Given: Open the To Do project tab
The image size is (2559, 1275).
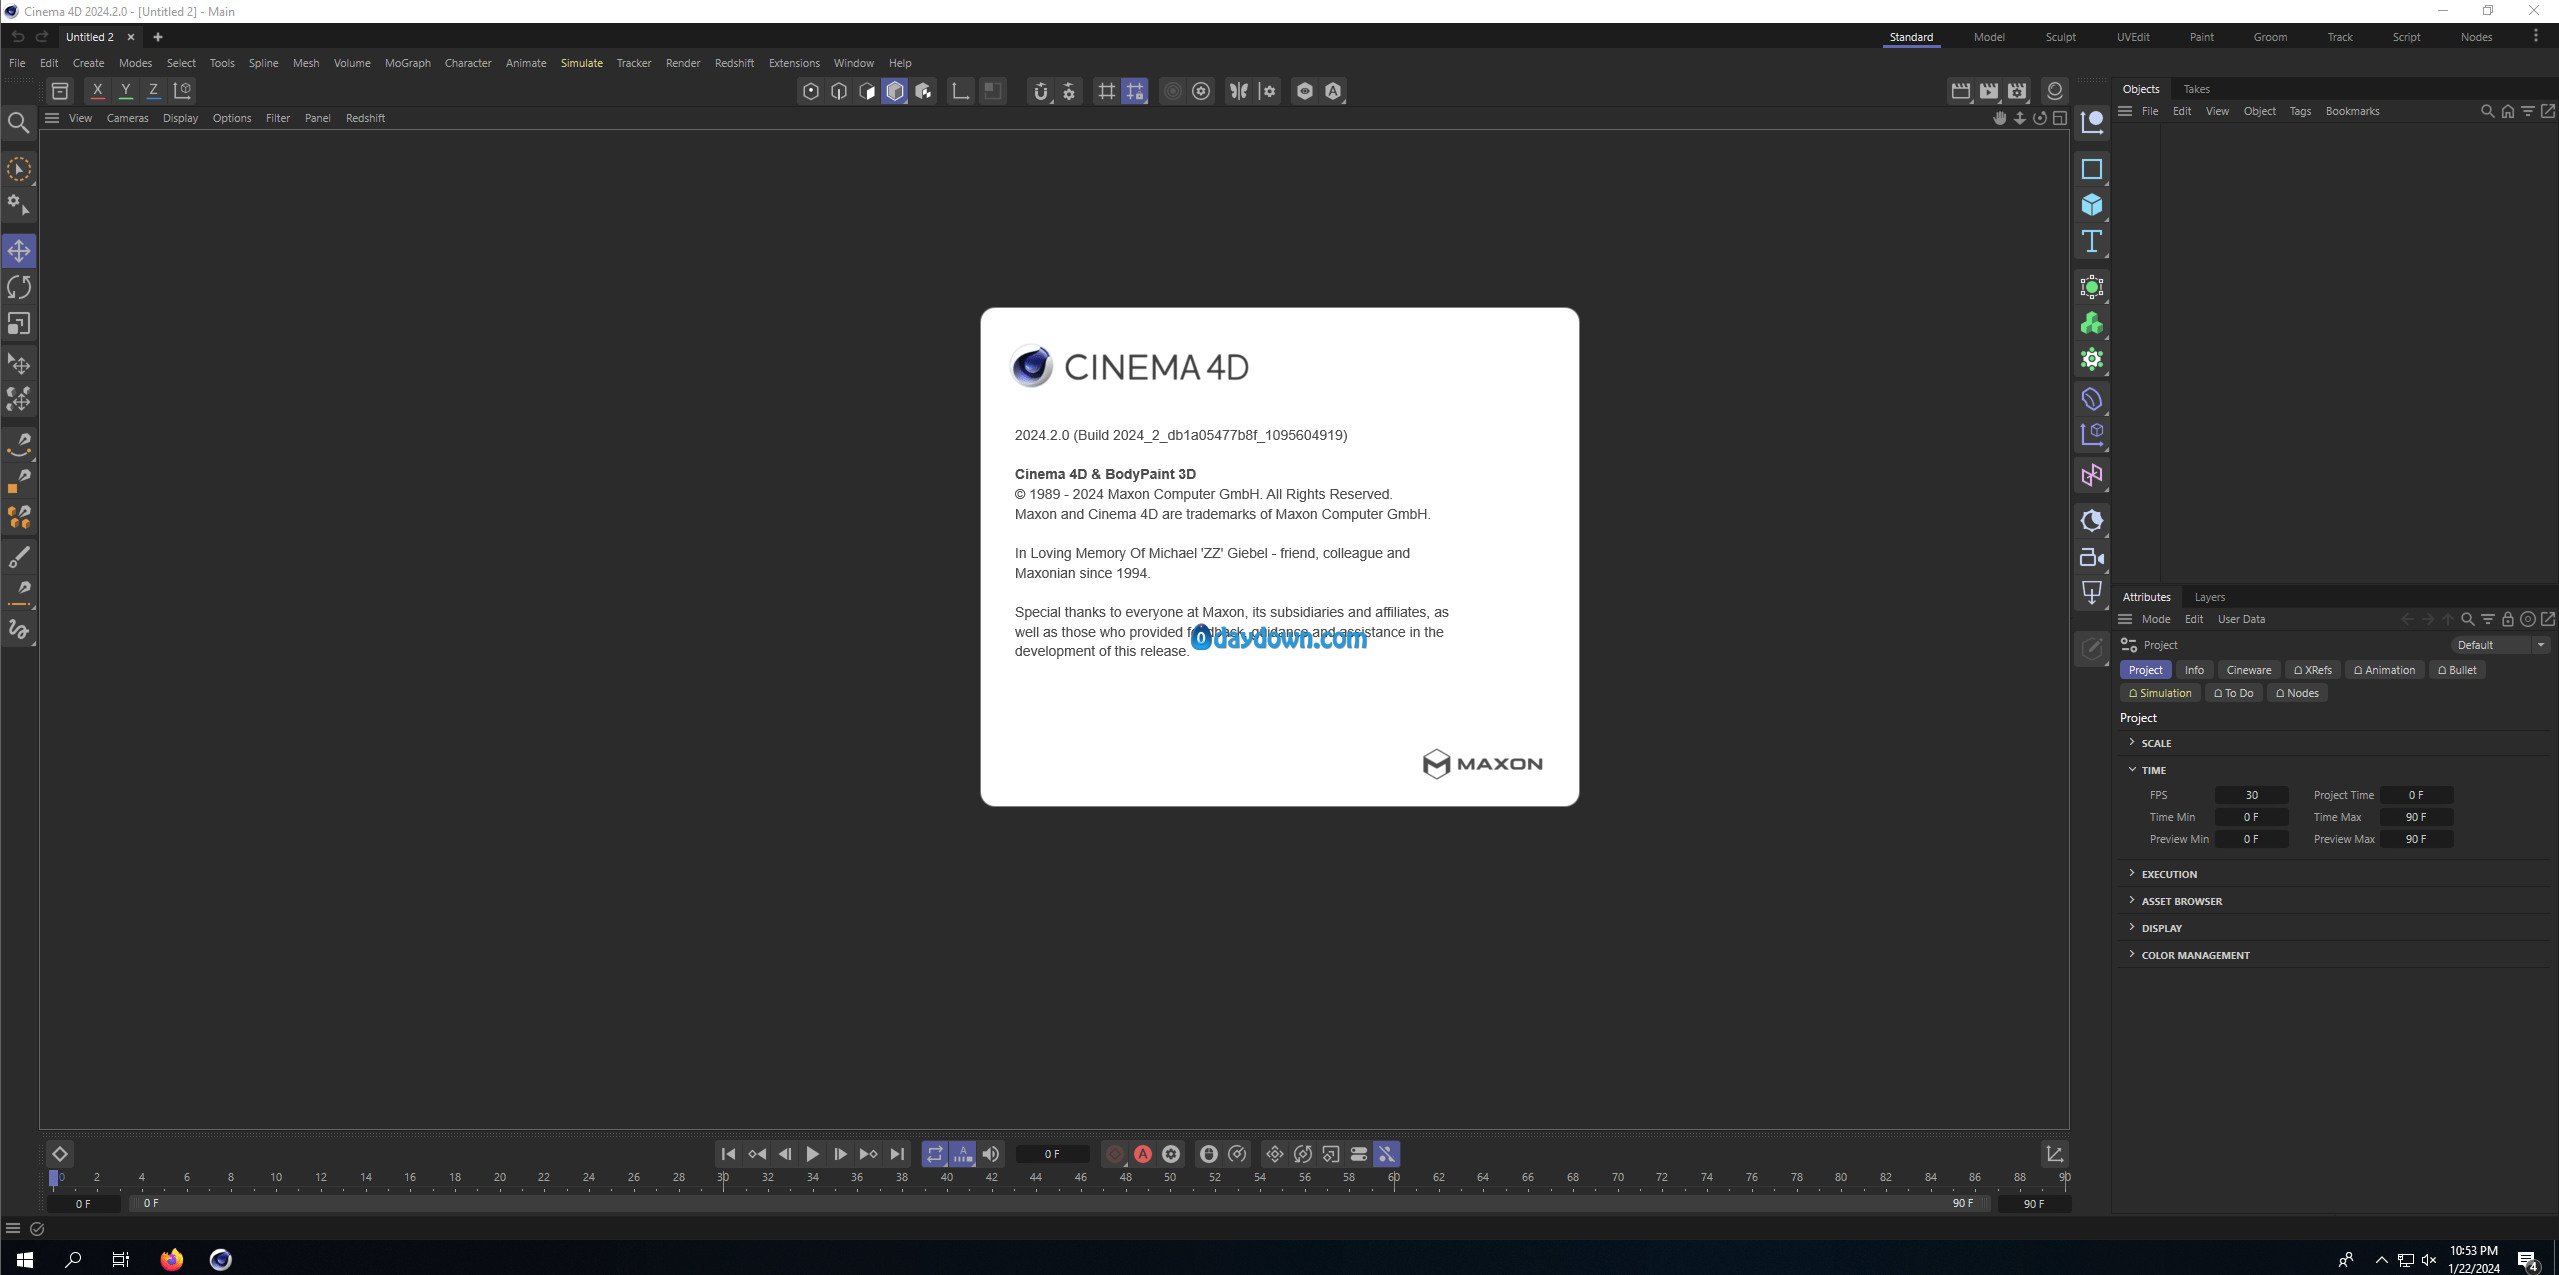Looking at the screenshot, I should point(2233,693).
